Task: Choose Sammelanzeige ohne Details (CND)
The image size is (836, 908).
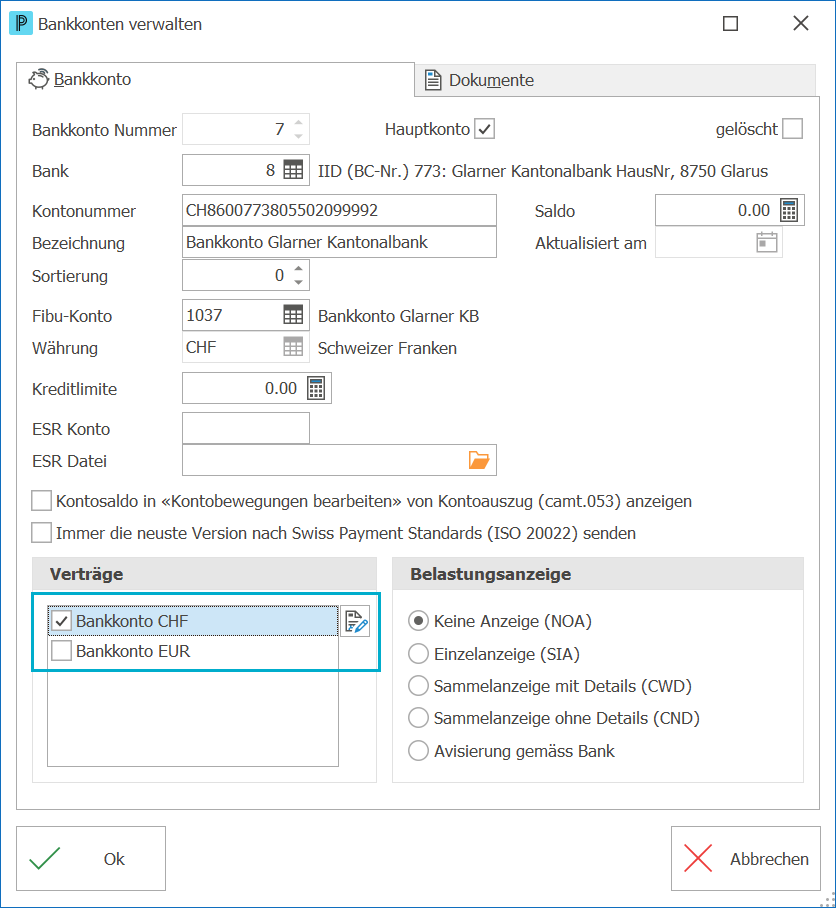Action: [418, 718]
